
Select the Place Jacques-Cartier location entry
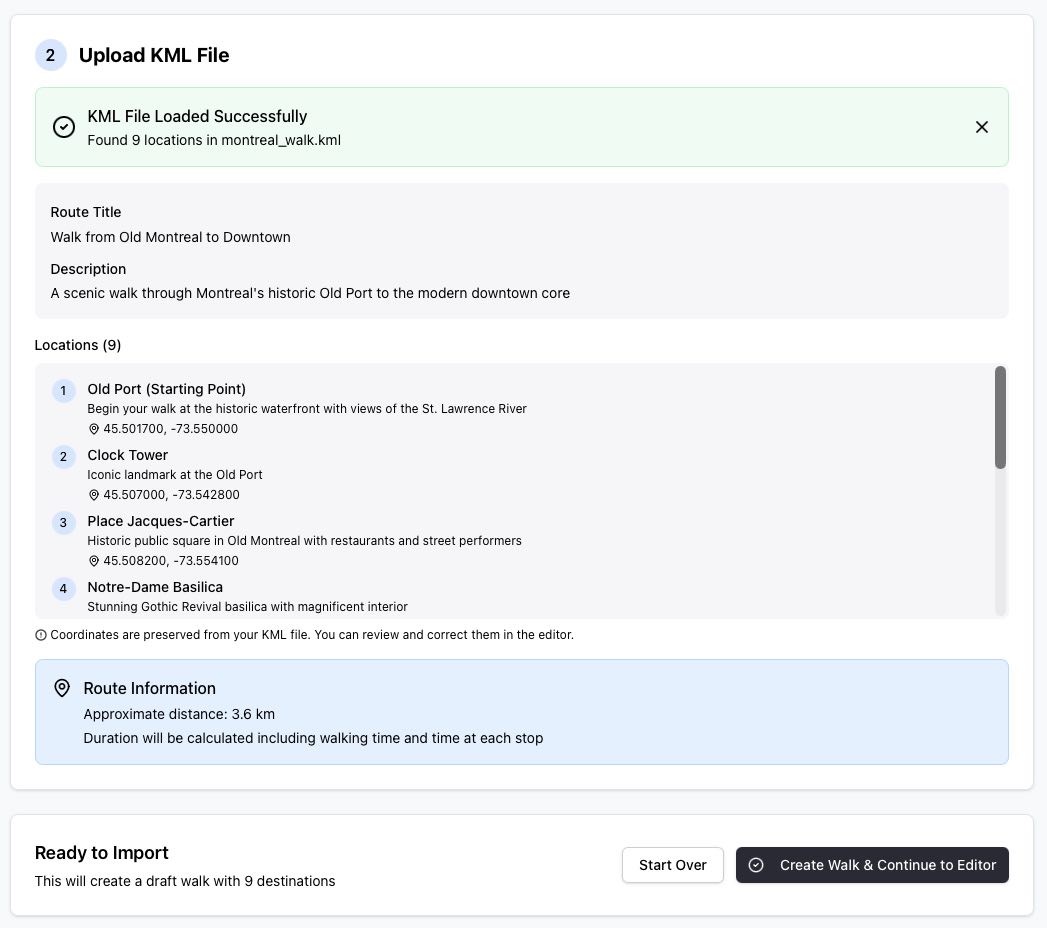click(x=160, y=521)
